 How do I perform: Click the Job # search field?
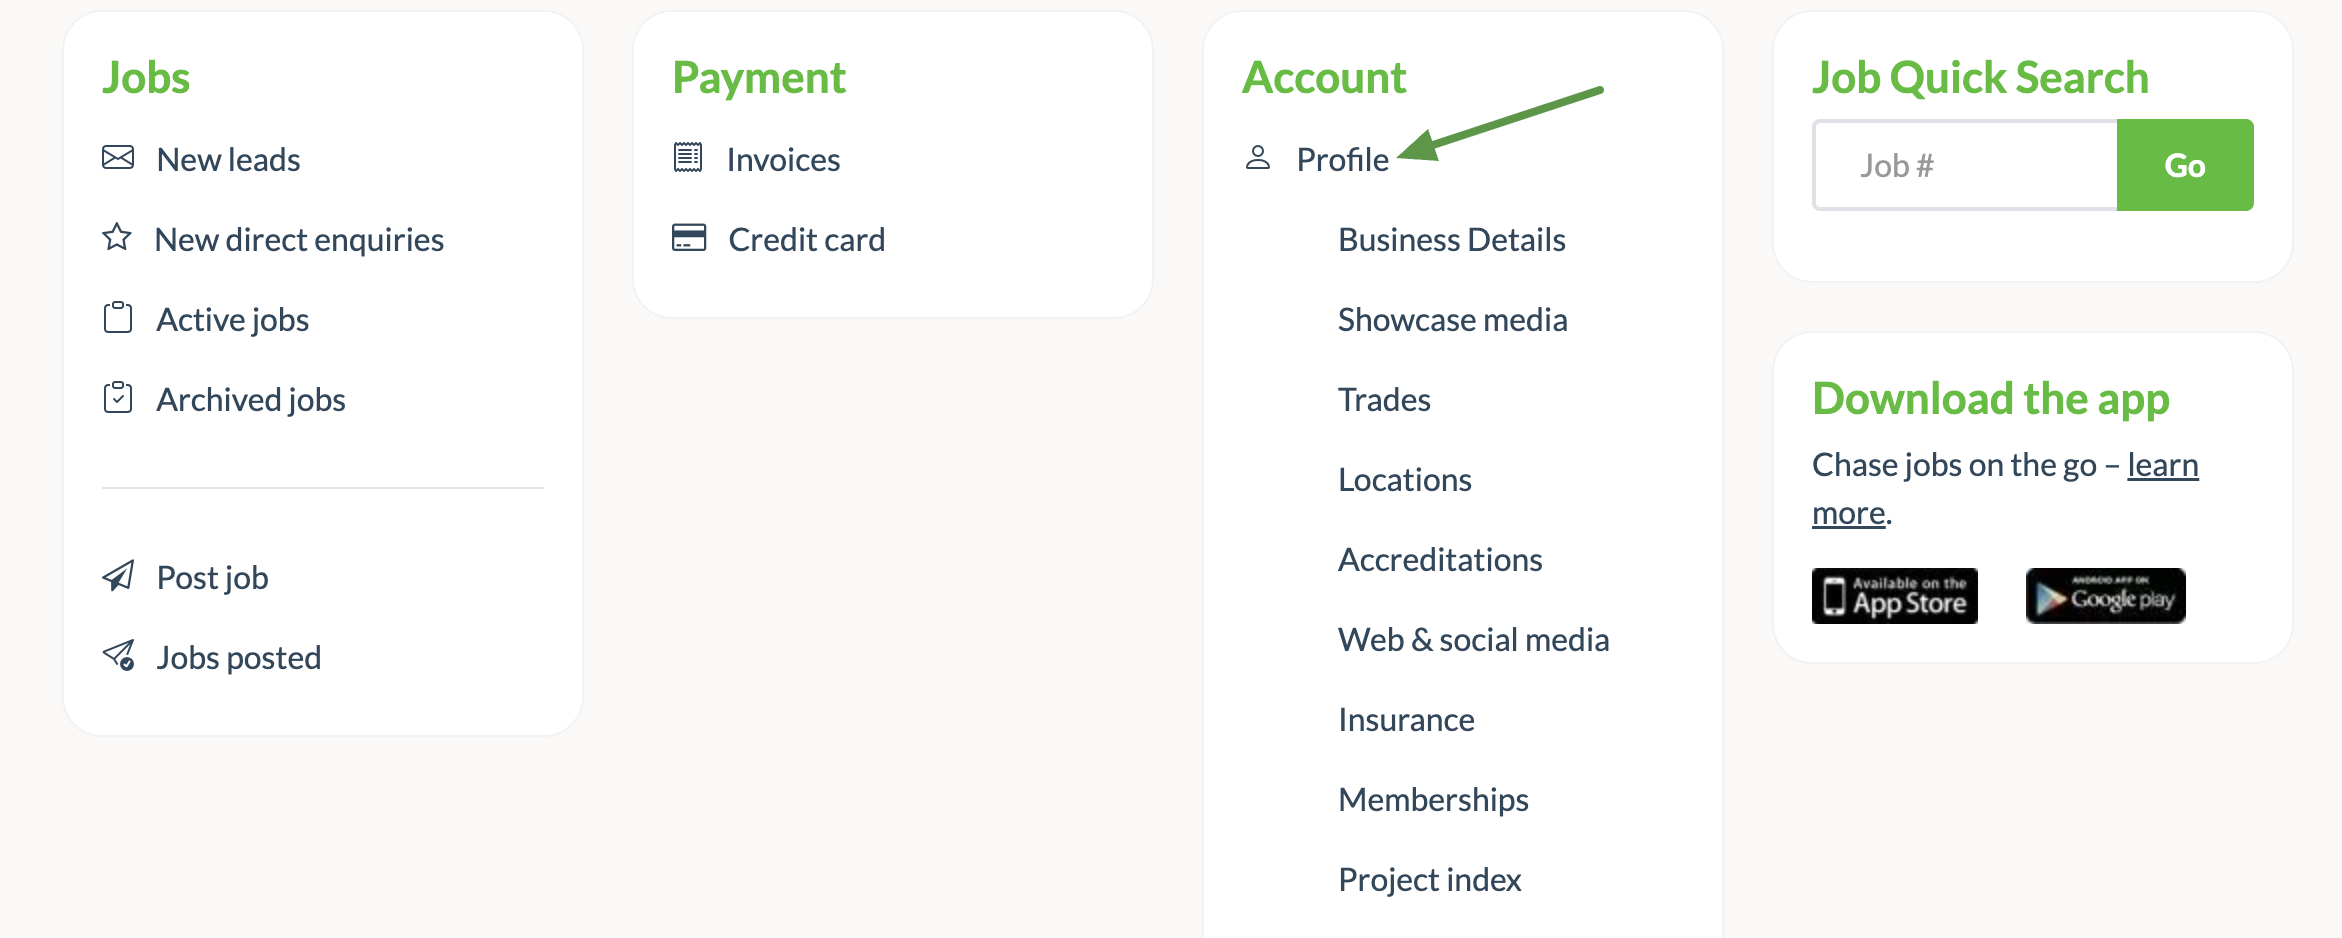[x=1965, y=166]
